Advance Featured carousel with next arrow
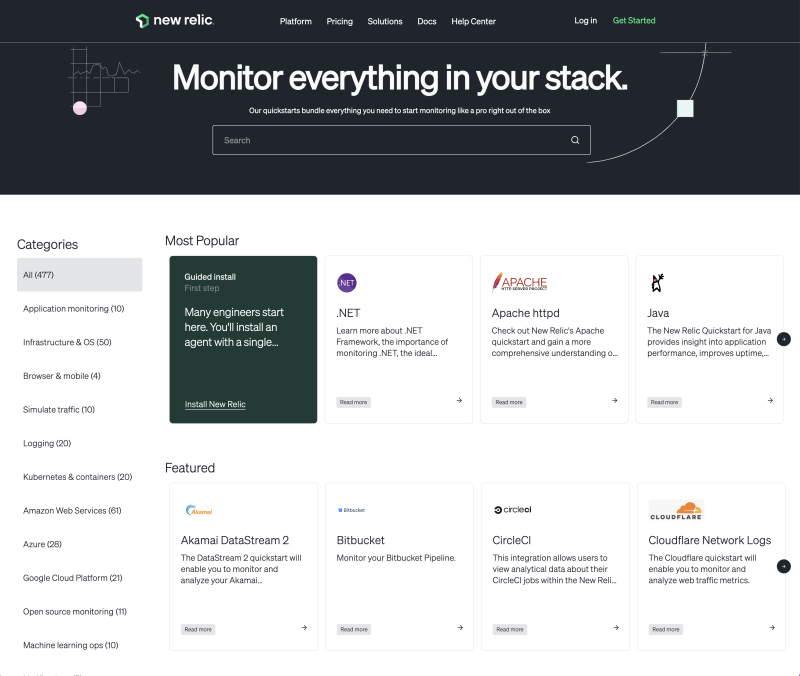800x676 pixels. click(784, 566)
